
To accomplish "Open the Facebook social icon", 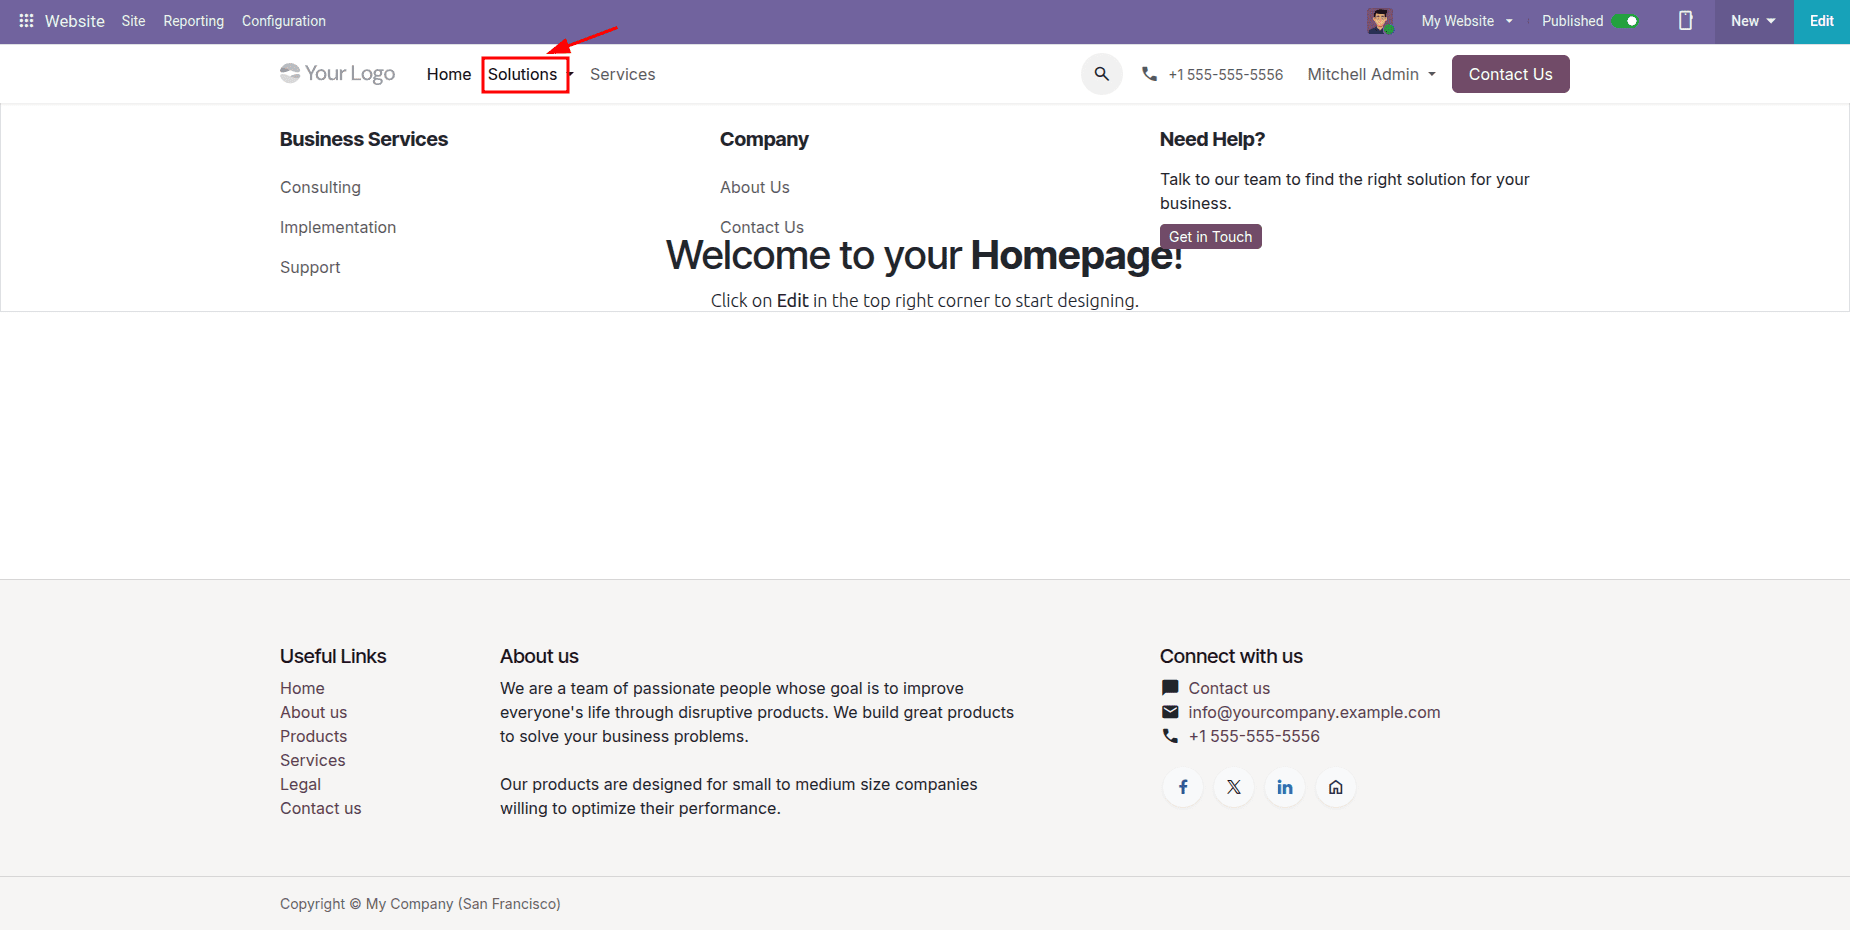I will (1183, 787).
